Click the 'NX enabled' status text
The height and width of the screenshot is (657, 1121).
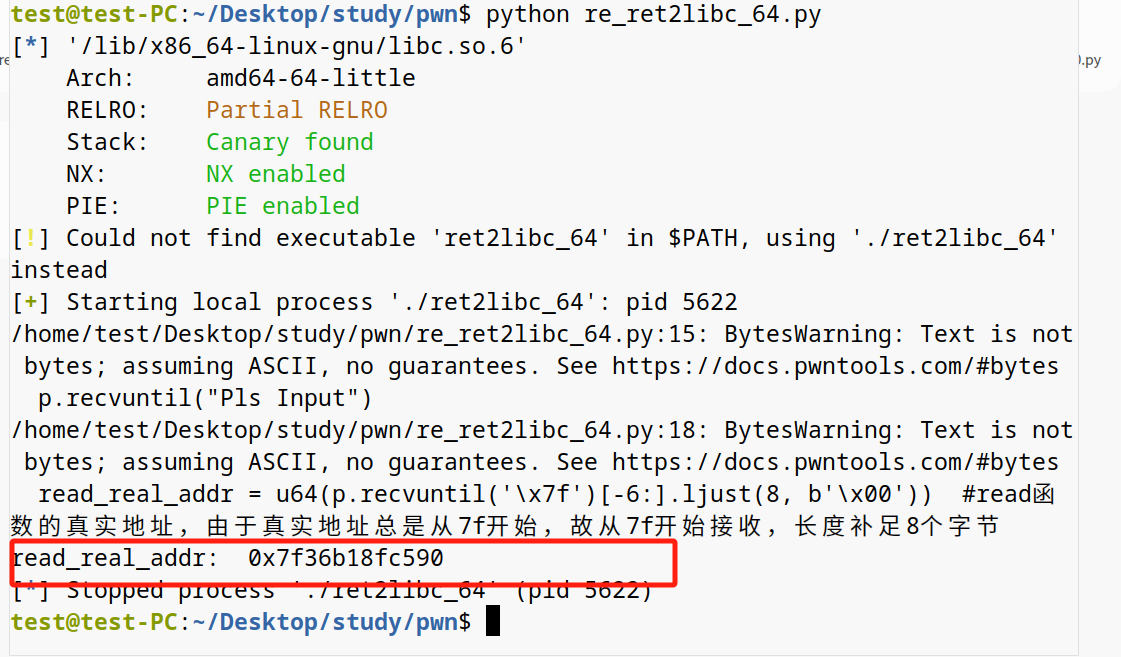pos(275,174)
